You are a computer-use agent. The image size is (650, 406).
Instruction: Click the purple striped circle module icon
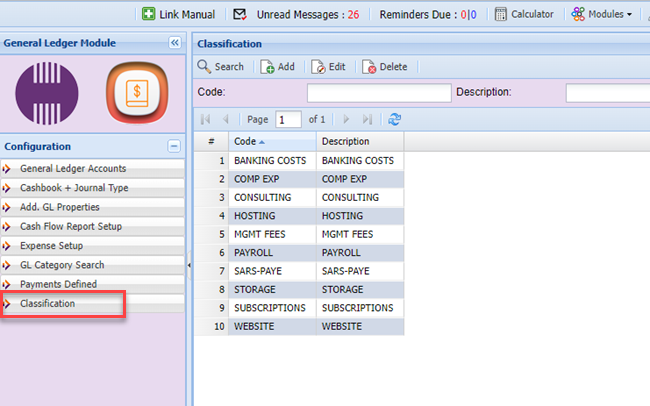(x=47, y=94)
